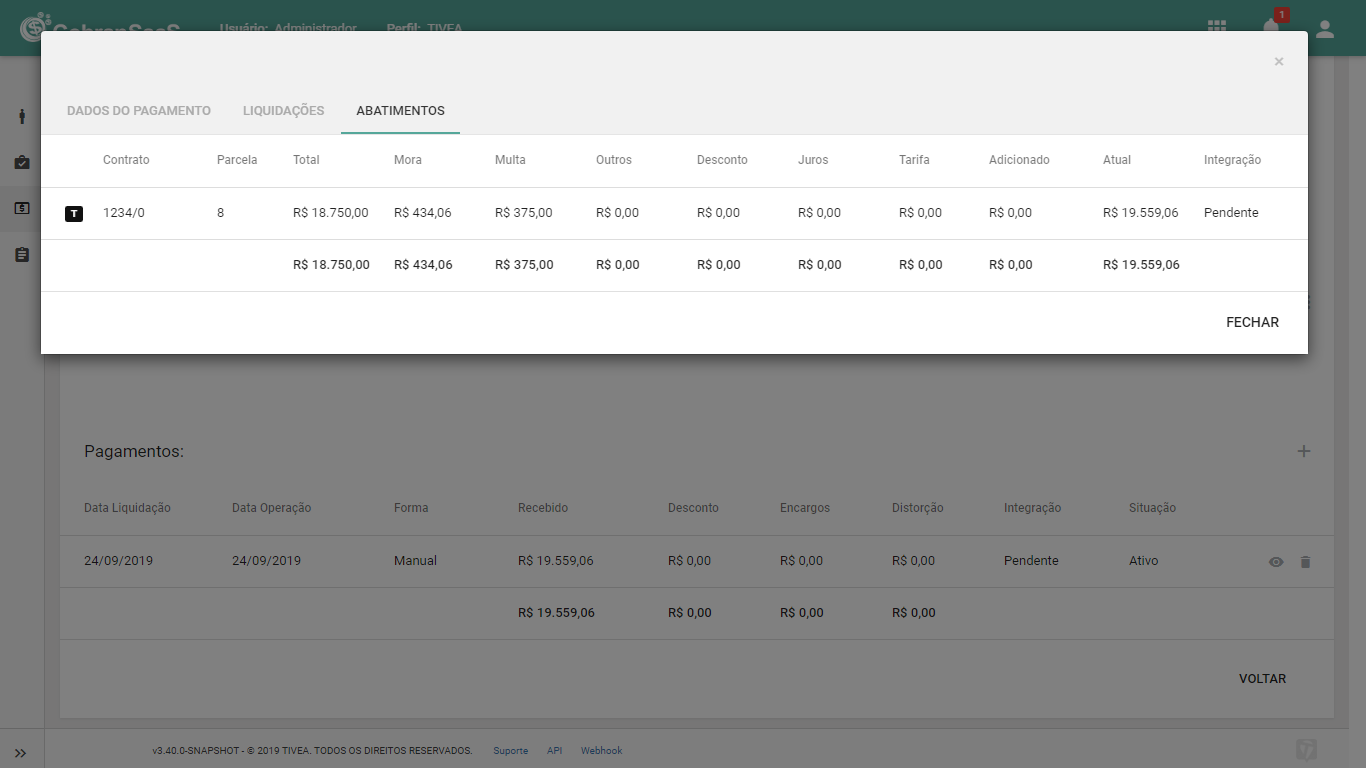Click the bold R$ 19.559,06 Atual total
The width and height of the screenshot is (1366, 768).
point(1141,265)
